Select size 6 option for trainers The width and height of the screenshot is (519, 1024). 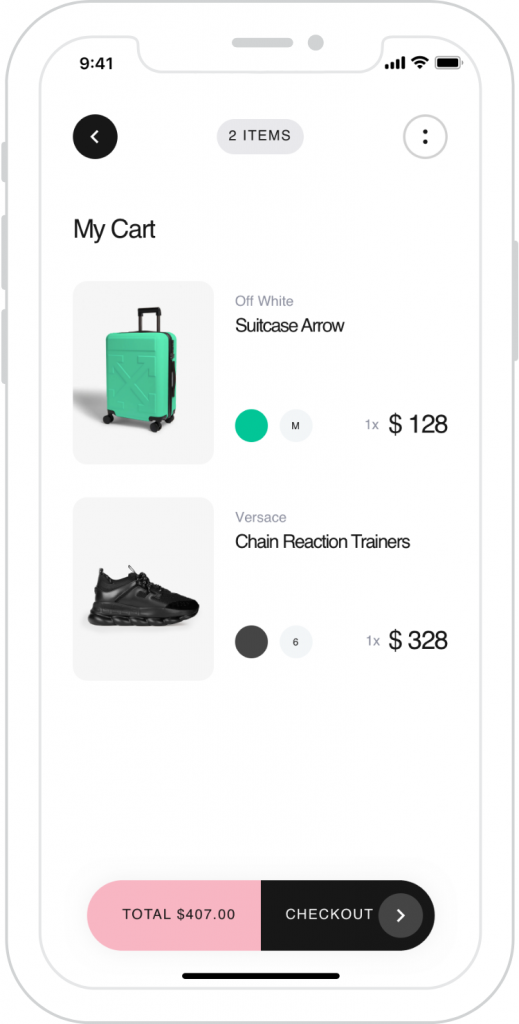coord(296,642)
